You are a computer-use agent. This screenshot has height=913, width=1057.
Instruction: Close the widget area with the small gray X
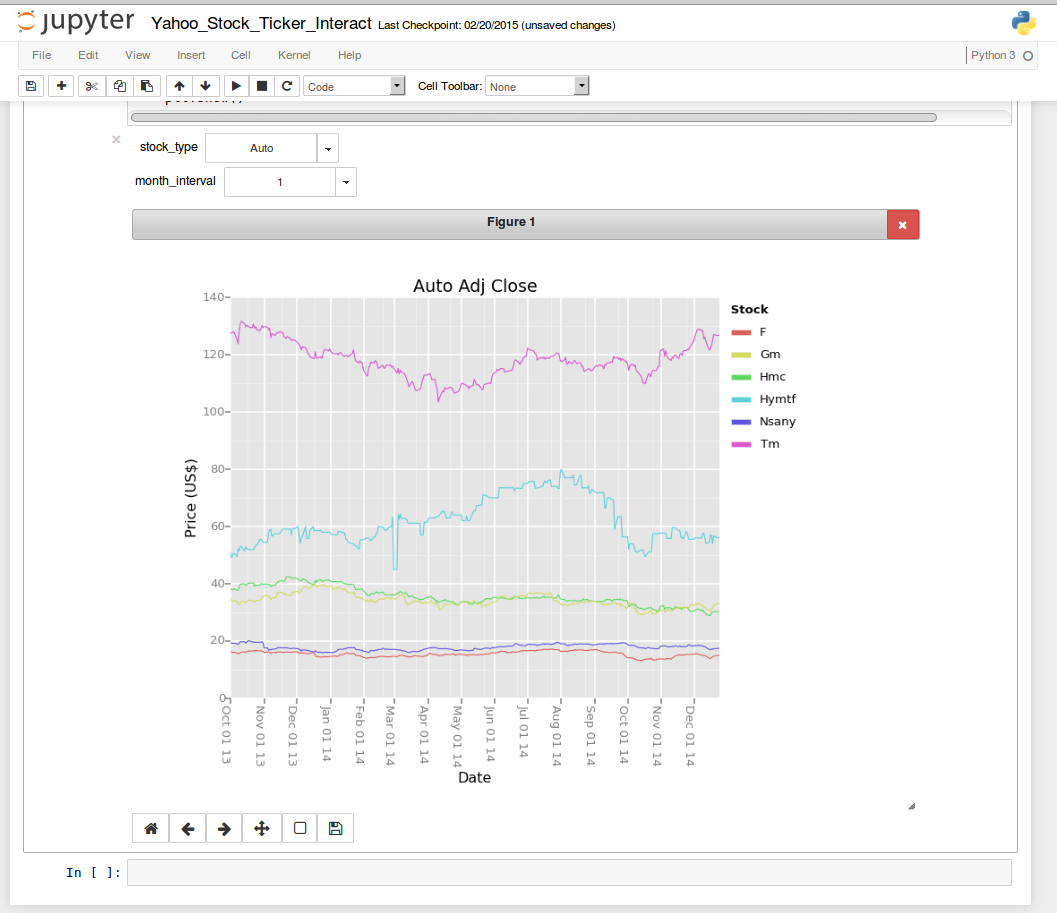click(x=116, y=140)
